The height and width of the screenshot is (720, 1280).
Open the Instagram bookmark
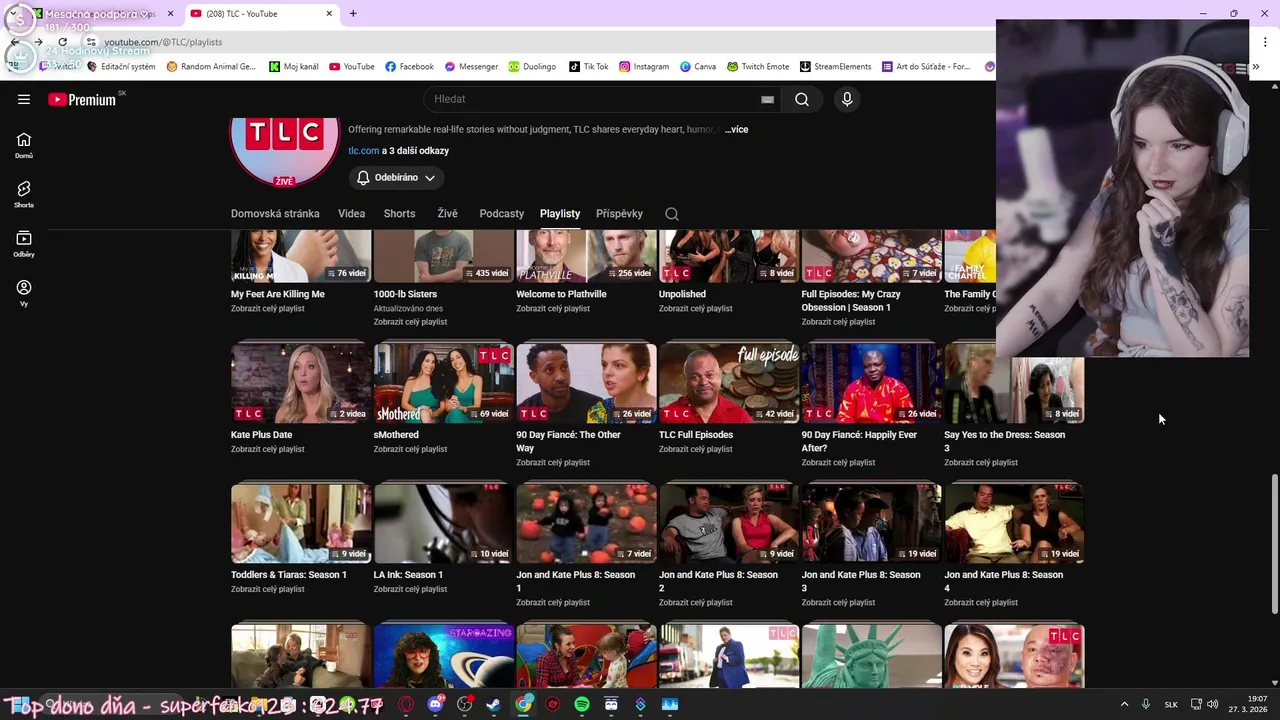(x=644, y=67)
